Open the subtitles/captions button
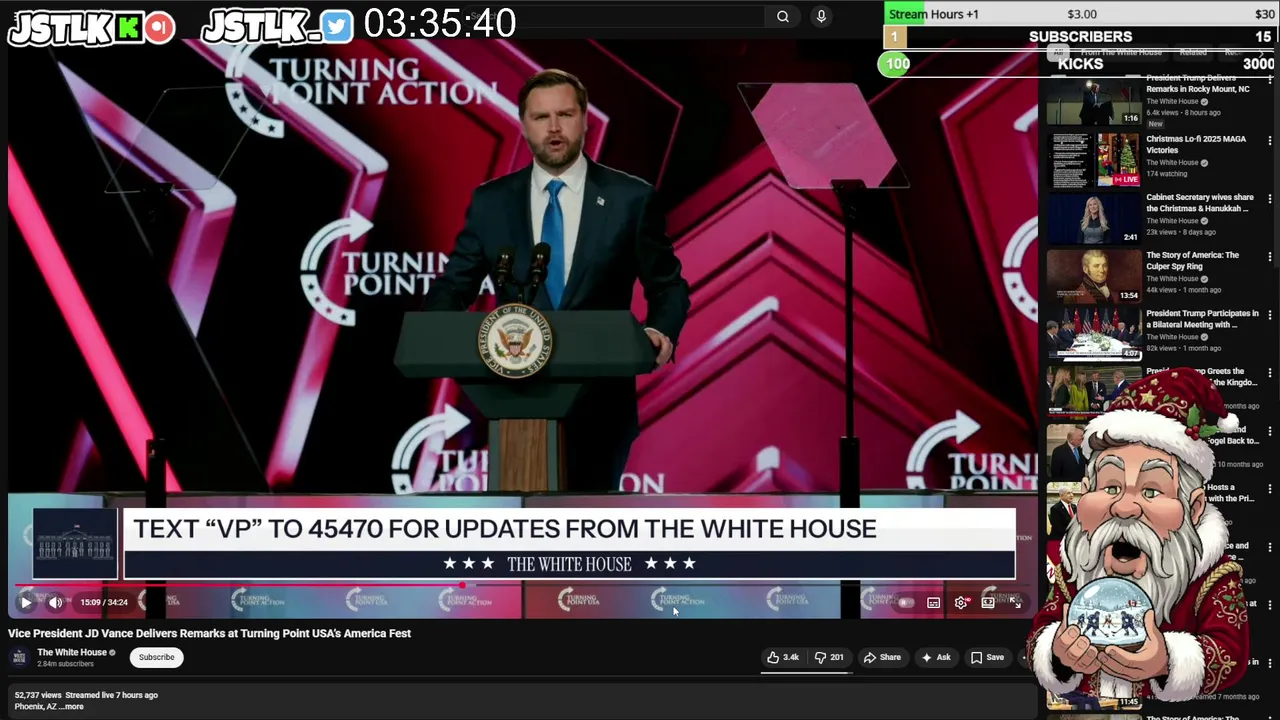Viewport: 1280px width, 720px height. (x=933, y=602)
